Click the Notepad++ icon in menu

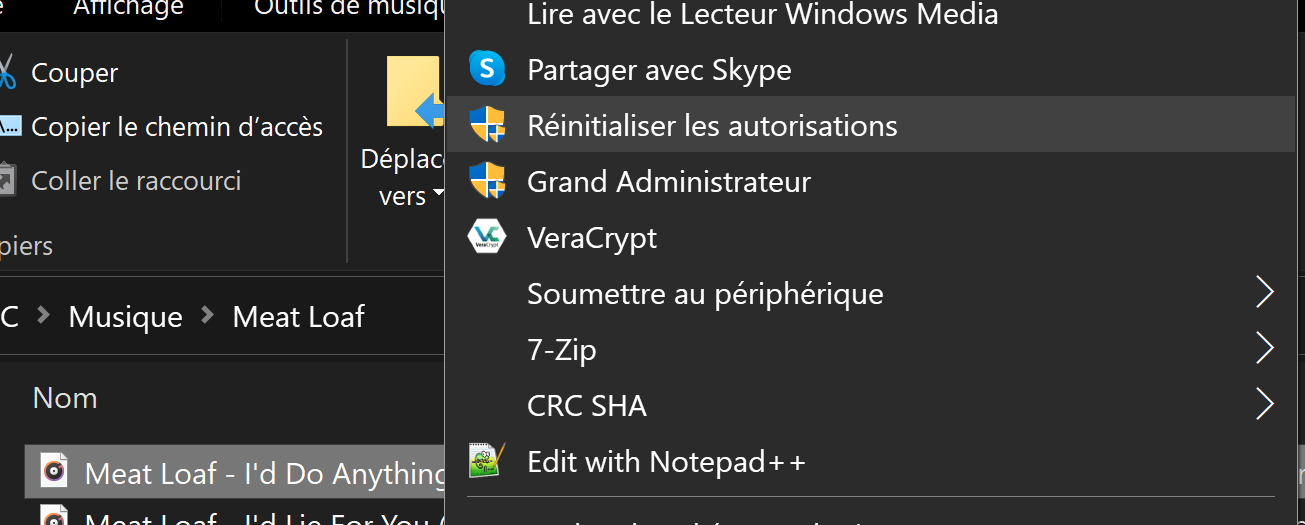(487, 461)
